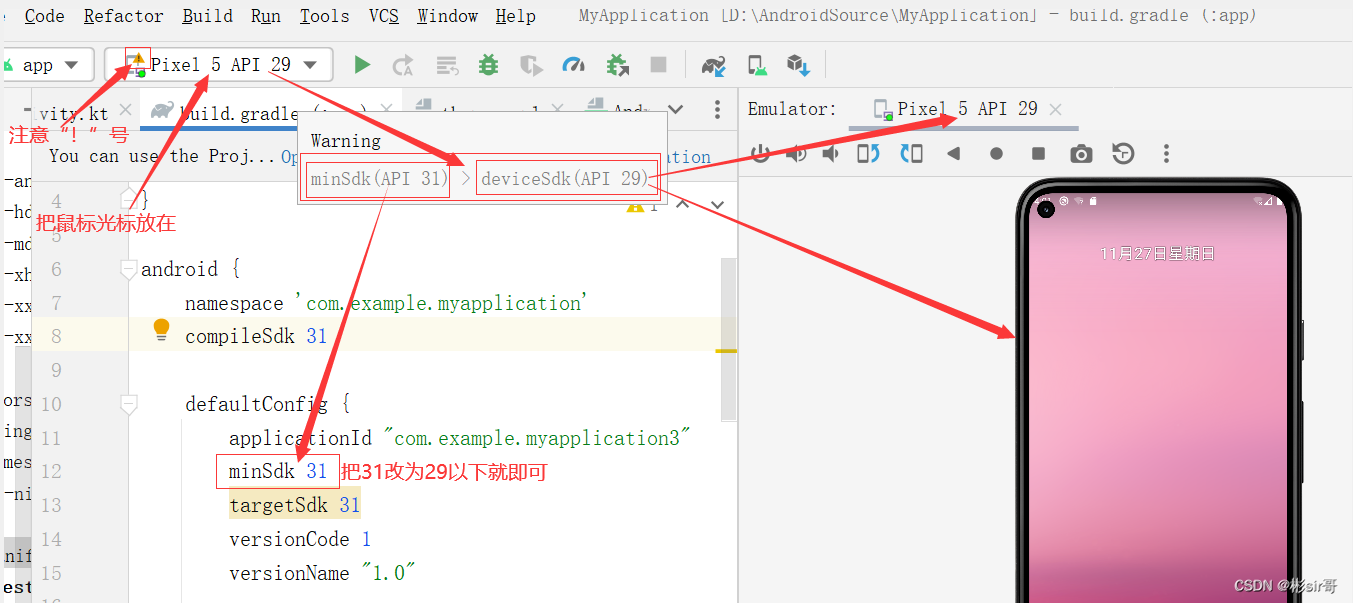Click minSdk 31 in the editor
The height and width of the screenshot is (603, 1353).
[x=278, y=470]
